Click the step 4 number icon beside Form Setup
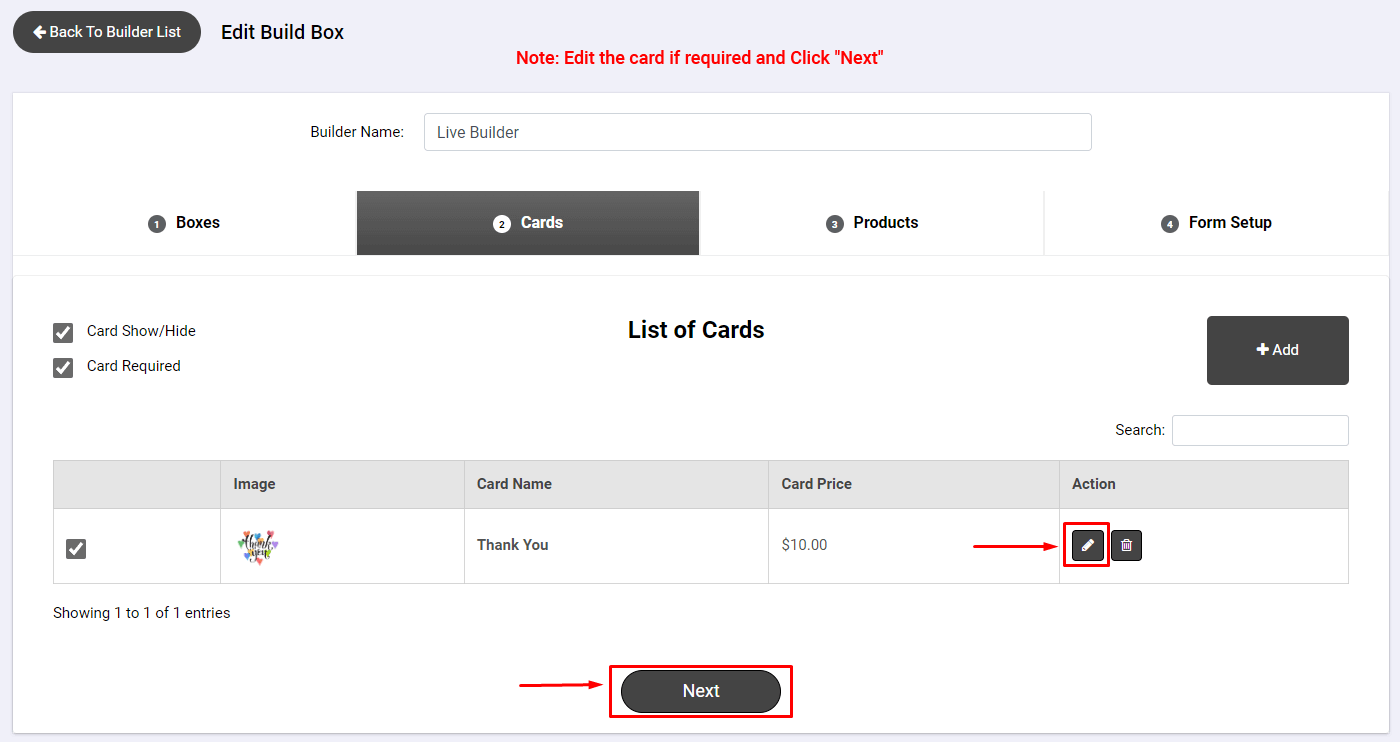Viewport: 1400px width, 742px height. click(1170, 224)
